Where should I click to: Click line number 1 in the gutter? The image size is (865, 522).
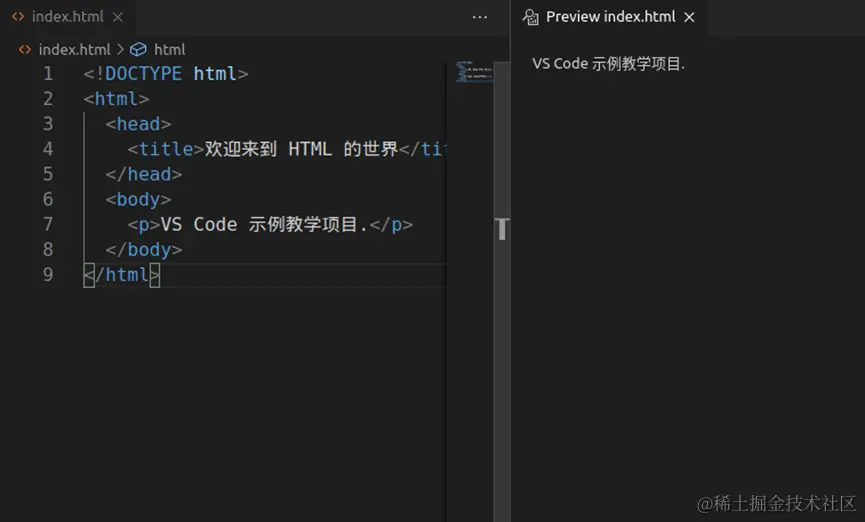point(49,73)
